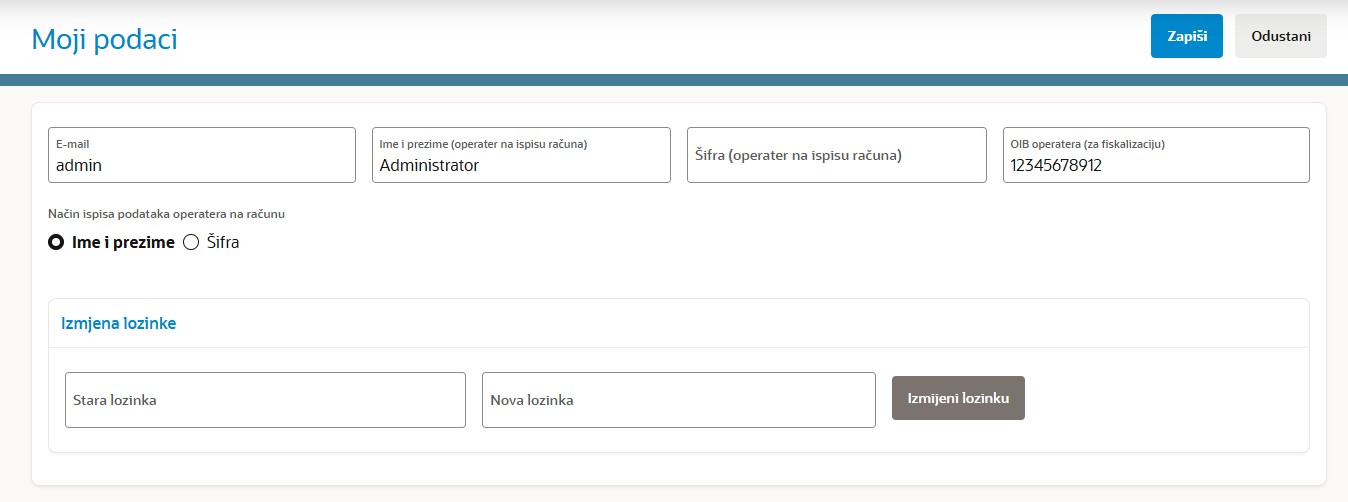Image resolution: width=1348 pixels, height=502 pixels.
Task: Focus the Stara lozinka password field
Action: coord(265,400)
